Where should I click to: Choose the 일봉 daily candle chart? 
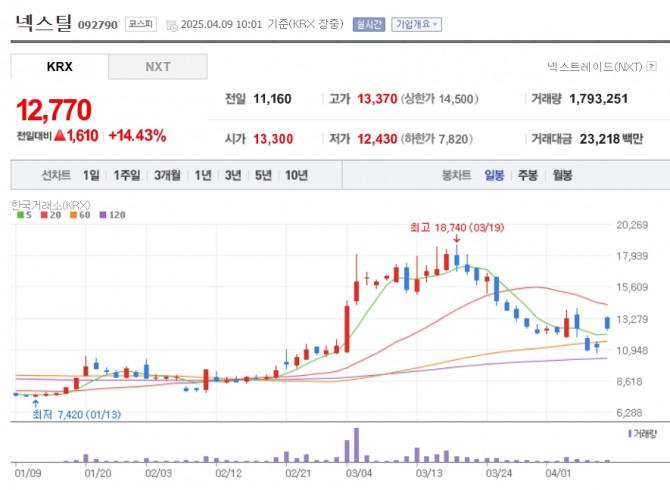click(x=494, y=175)
